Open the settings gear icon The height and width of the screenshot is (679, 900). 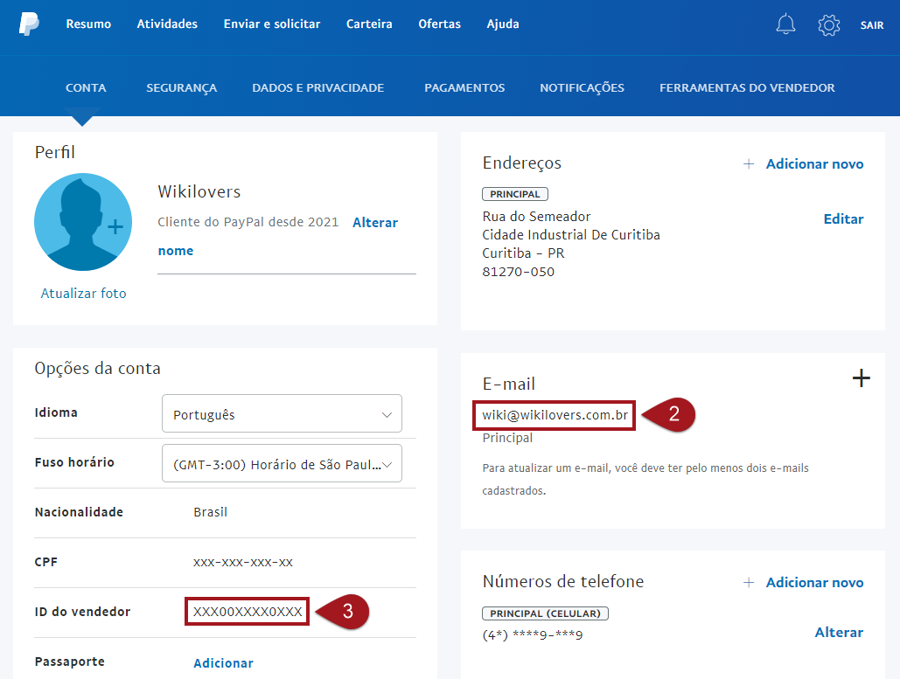click(x=829, y=25)
